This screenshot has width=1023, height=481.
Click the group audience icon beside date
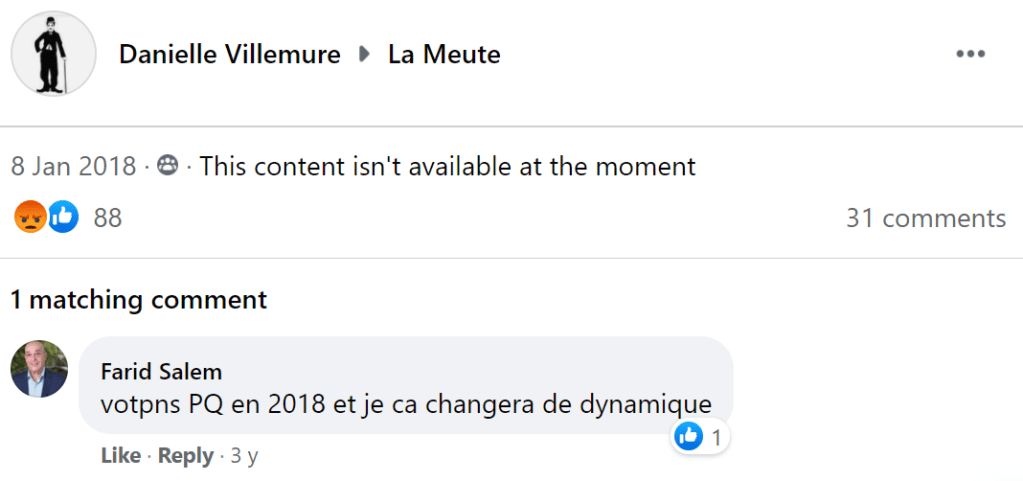pyautogui.click(x=168, y=166)
